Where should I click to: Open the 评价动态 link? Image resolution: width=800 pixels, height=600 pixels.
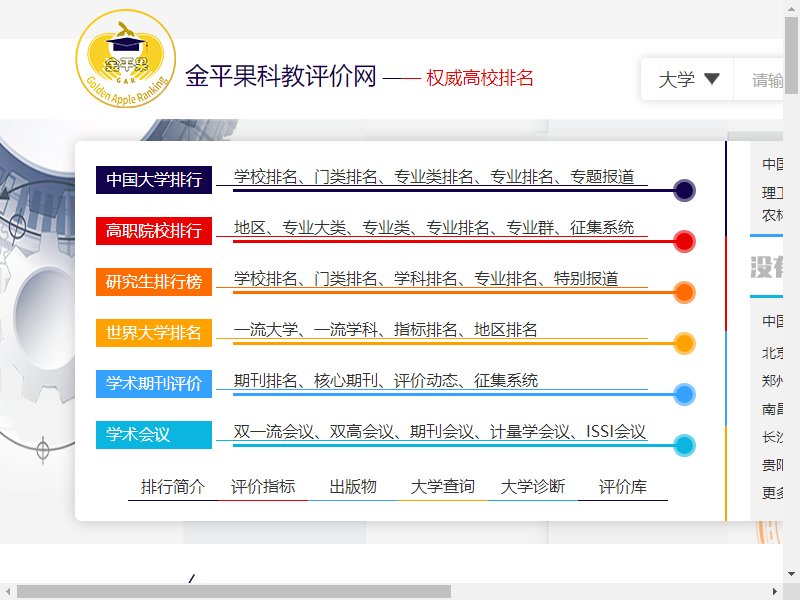(x=426, y=381)
